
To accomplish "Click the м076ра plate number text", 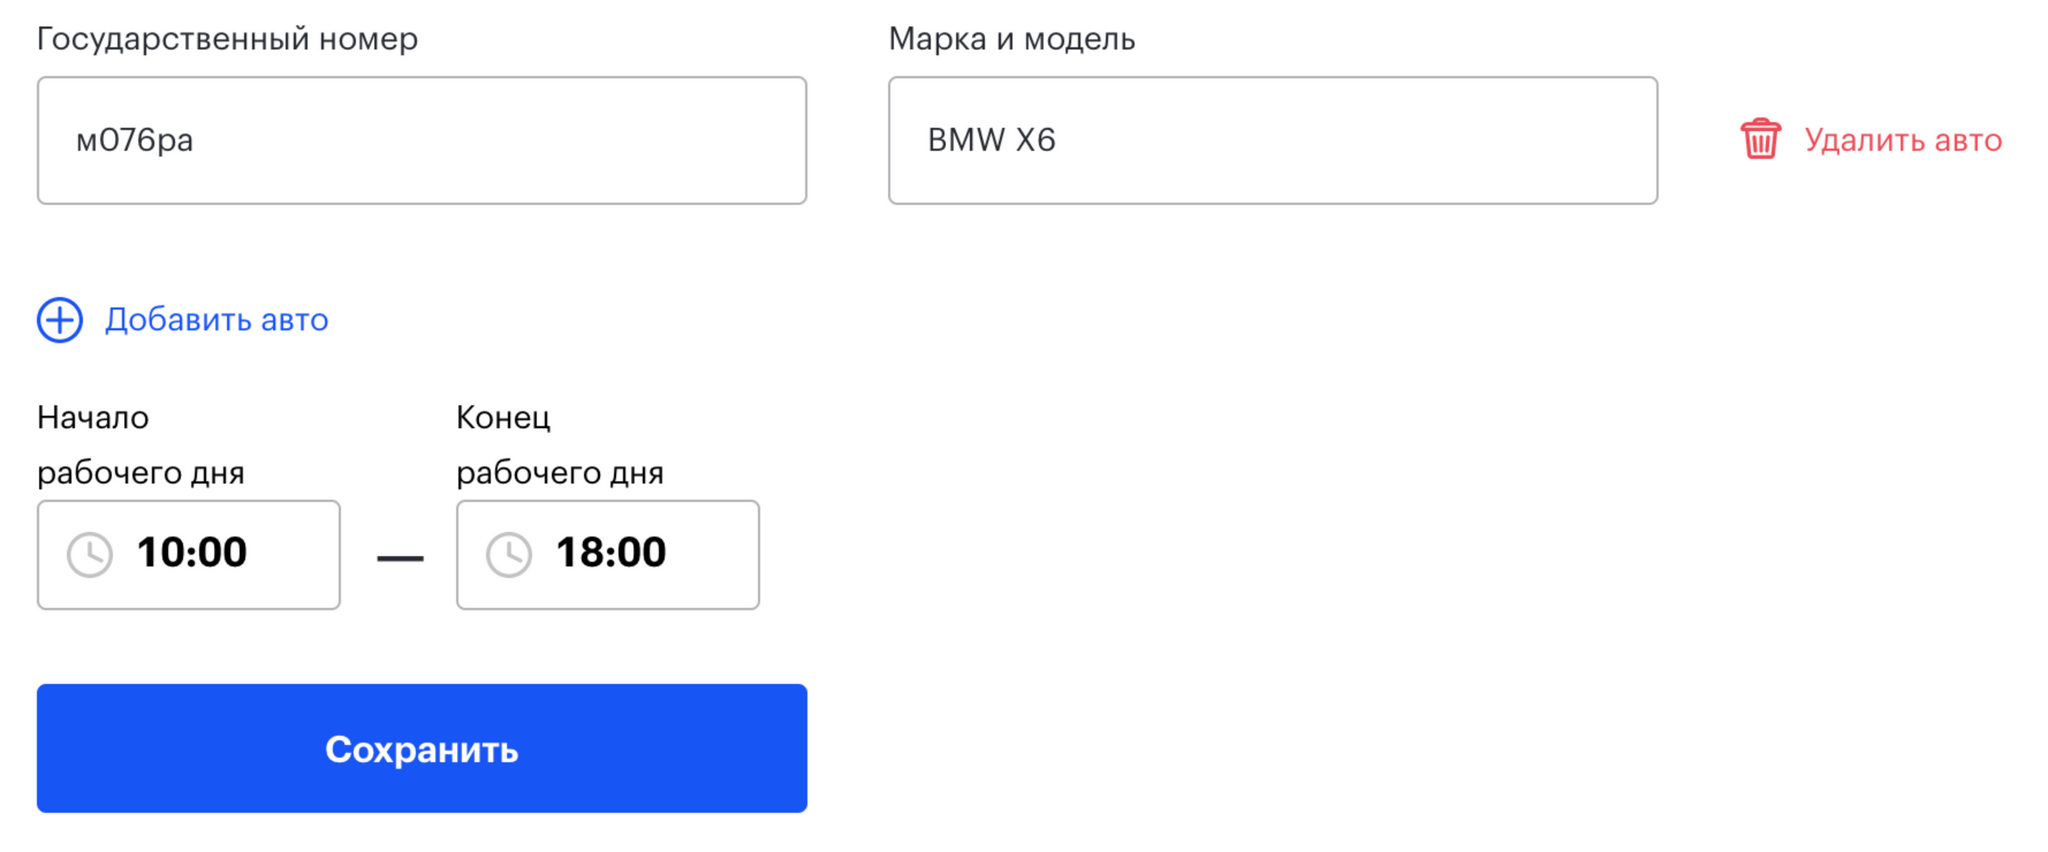I will tap(135, 140).
